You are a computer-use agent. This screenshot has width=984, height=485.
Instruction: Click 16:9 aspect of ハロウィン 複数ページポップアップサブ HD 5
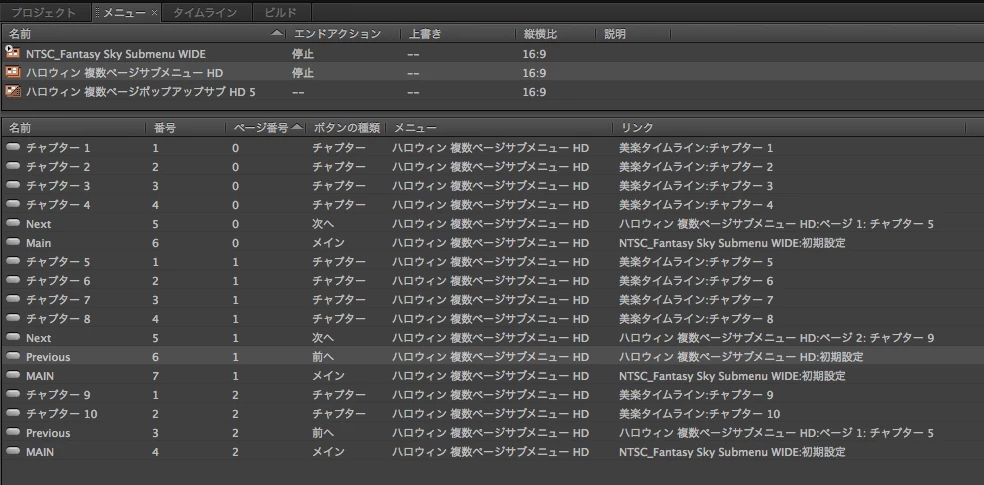pos(534,92)
